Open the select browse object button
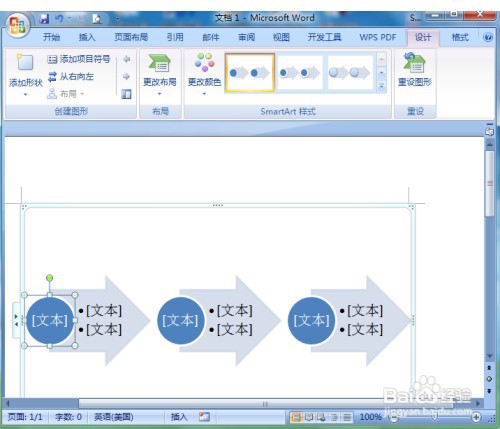 [489, 379]
